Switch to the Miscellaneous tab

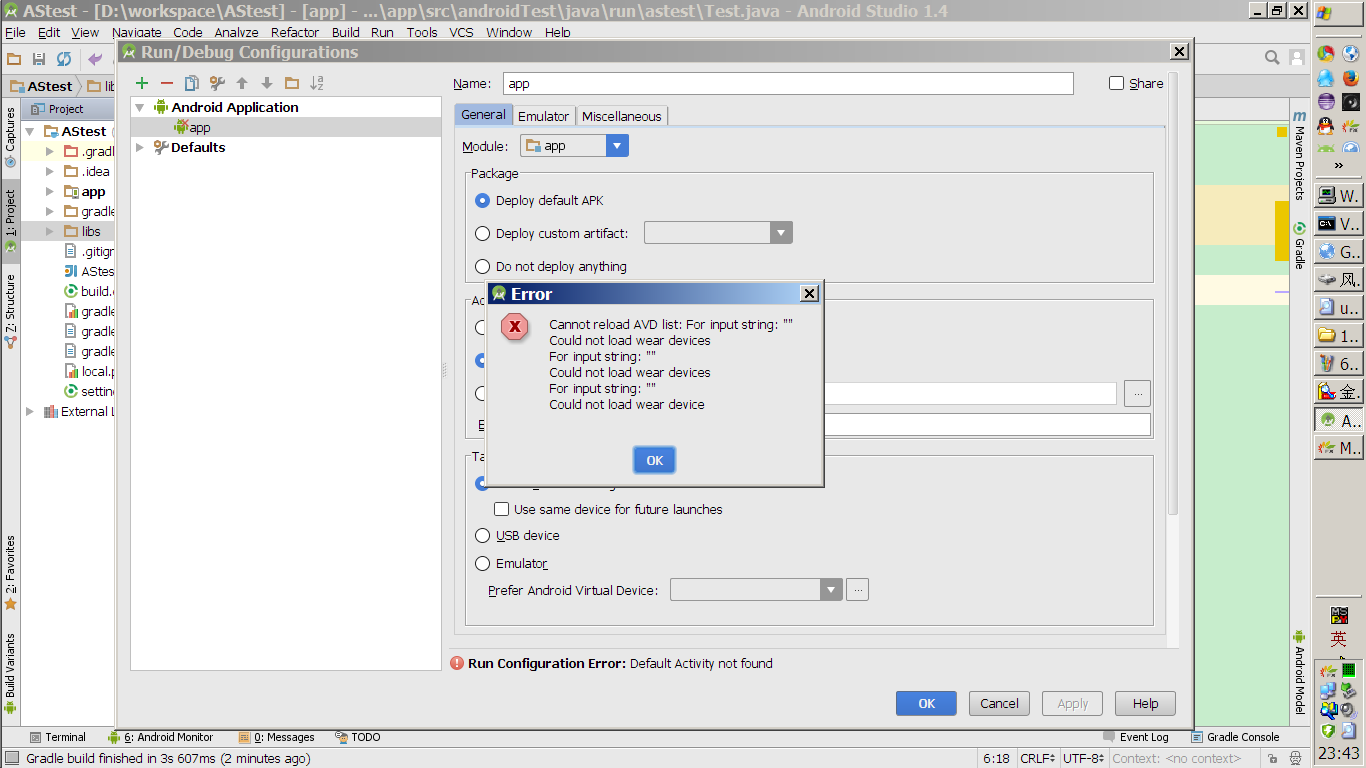tap(621, 116)
